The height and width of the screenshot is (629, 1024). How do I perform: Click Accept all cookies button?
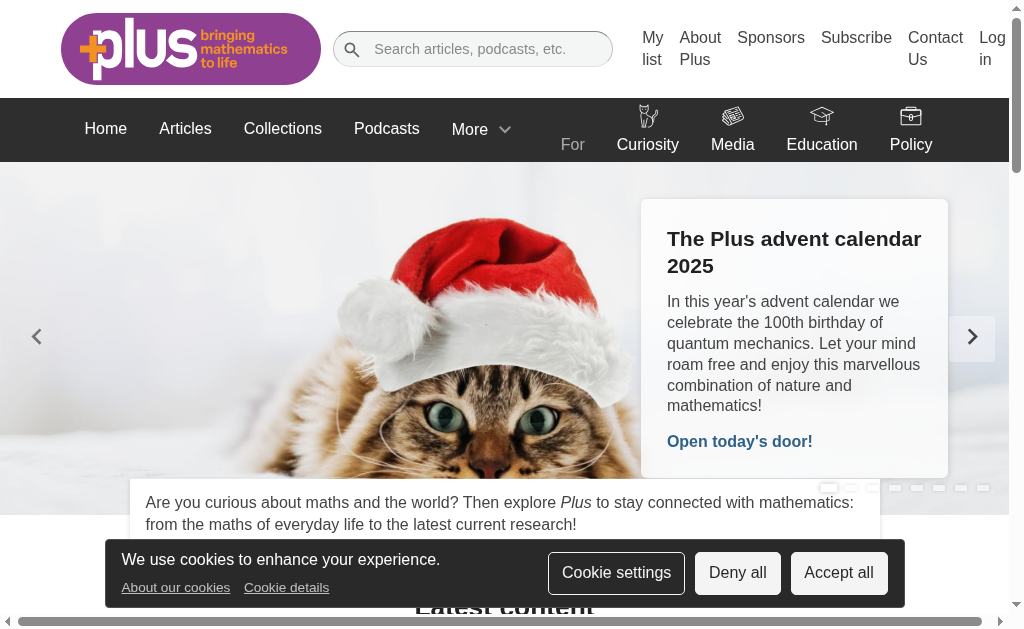coord(839,573)
